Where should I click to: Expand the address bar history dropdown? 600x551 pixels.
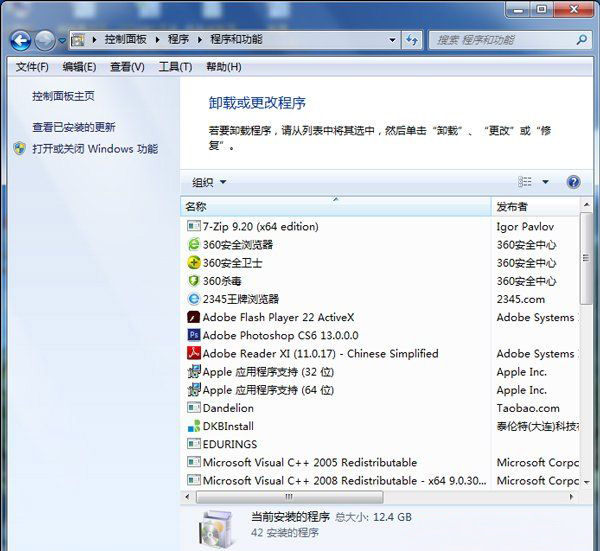tap(391, 40)
